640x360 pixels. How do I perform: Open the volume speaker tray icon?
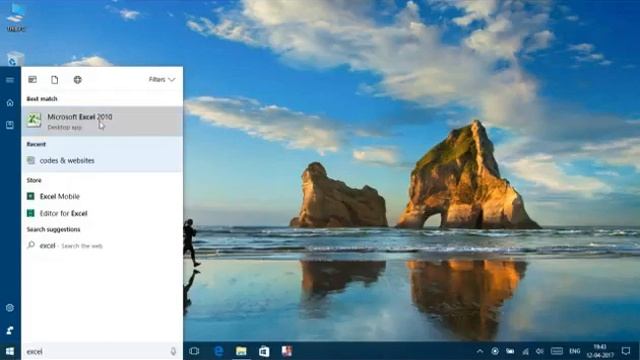[540, 351]
